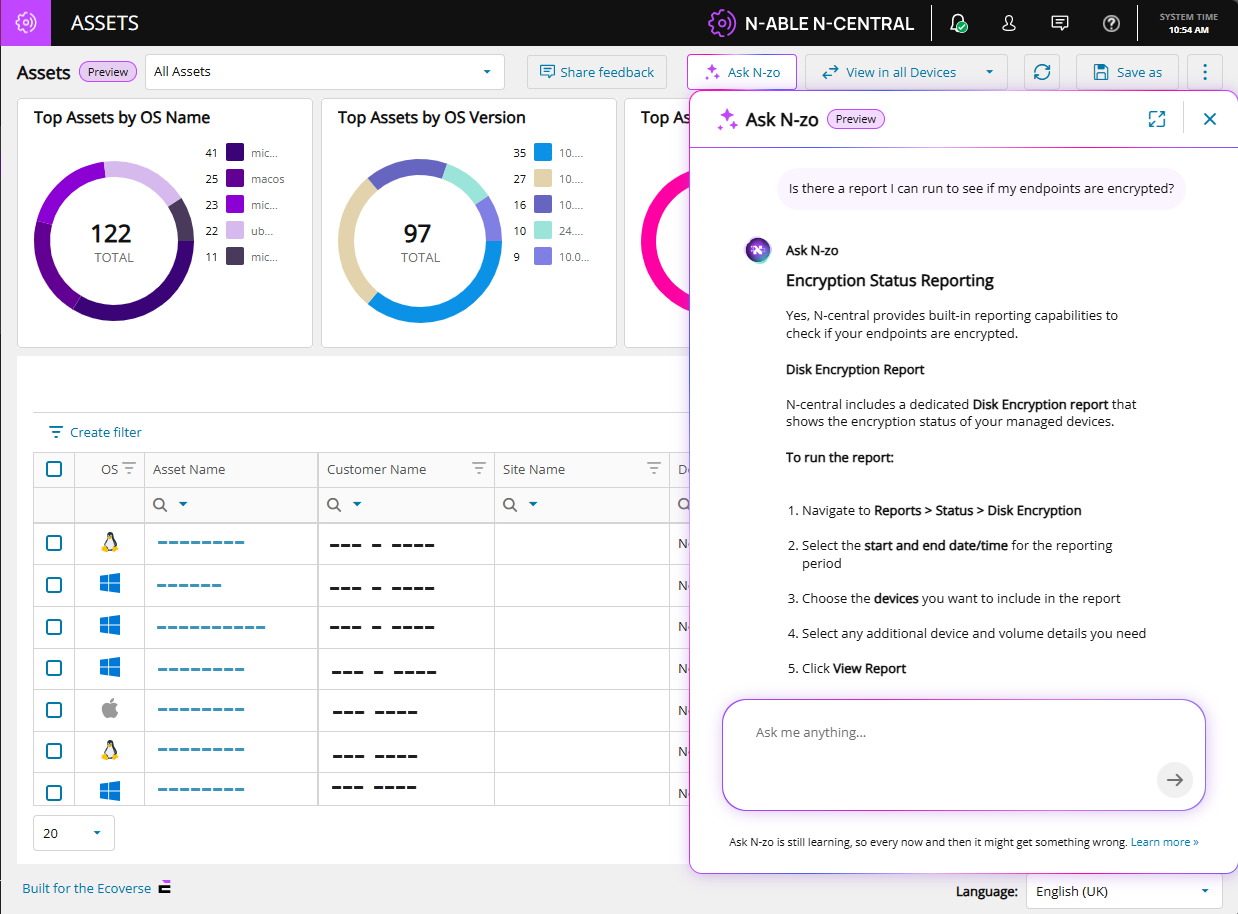Open the Language English (UK) dropdown
This screenshot has width=1238, height=914.
point(1123,891)
